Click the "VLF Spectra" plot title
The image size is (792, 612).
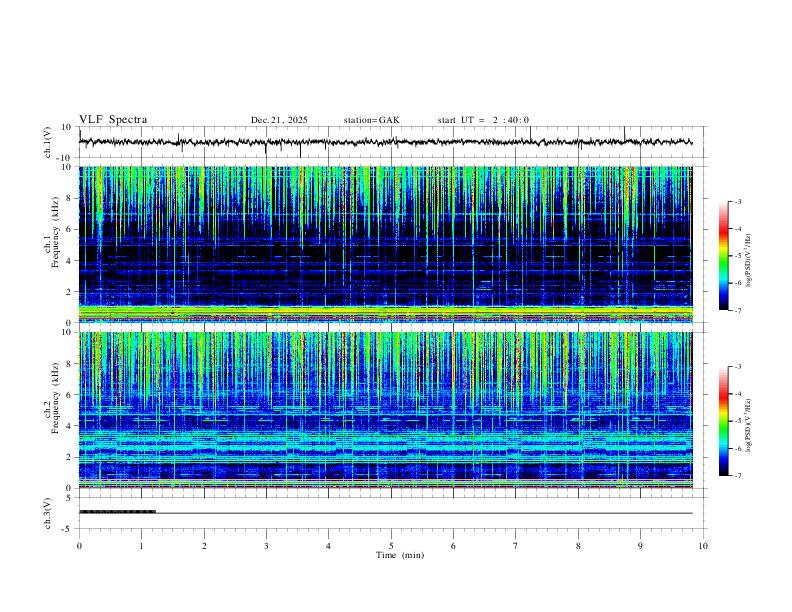[113, 120]
